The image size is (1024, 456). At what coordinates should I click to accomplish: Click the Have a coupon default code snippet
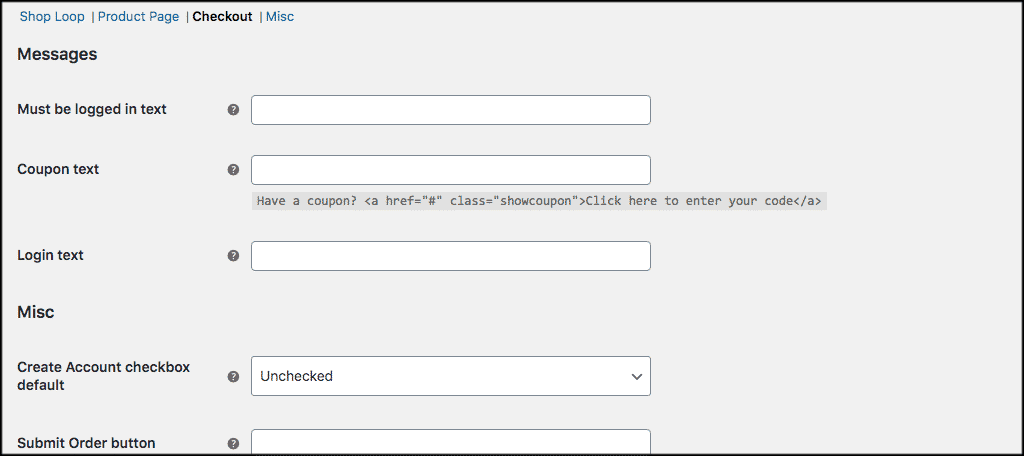click(x=539, y=201)
